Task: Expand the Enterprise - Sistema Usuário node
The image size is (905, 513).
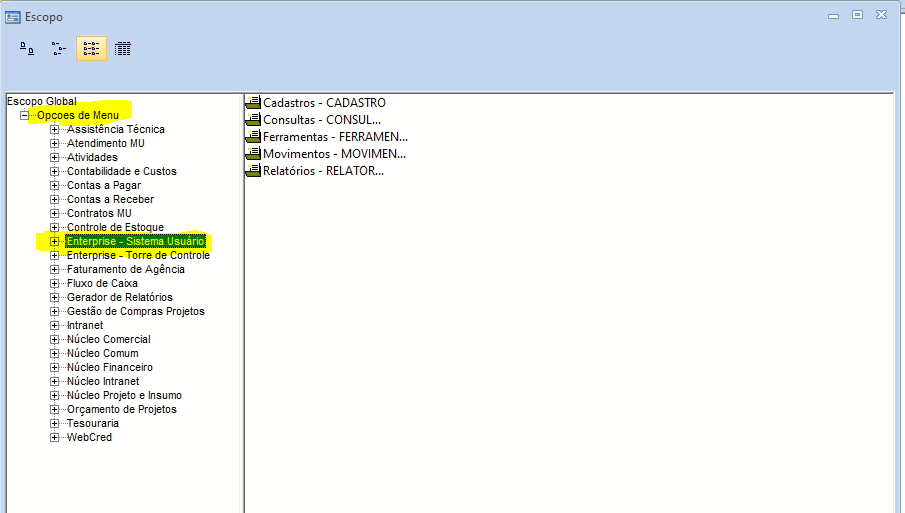Action: pos(54,241)
